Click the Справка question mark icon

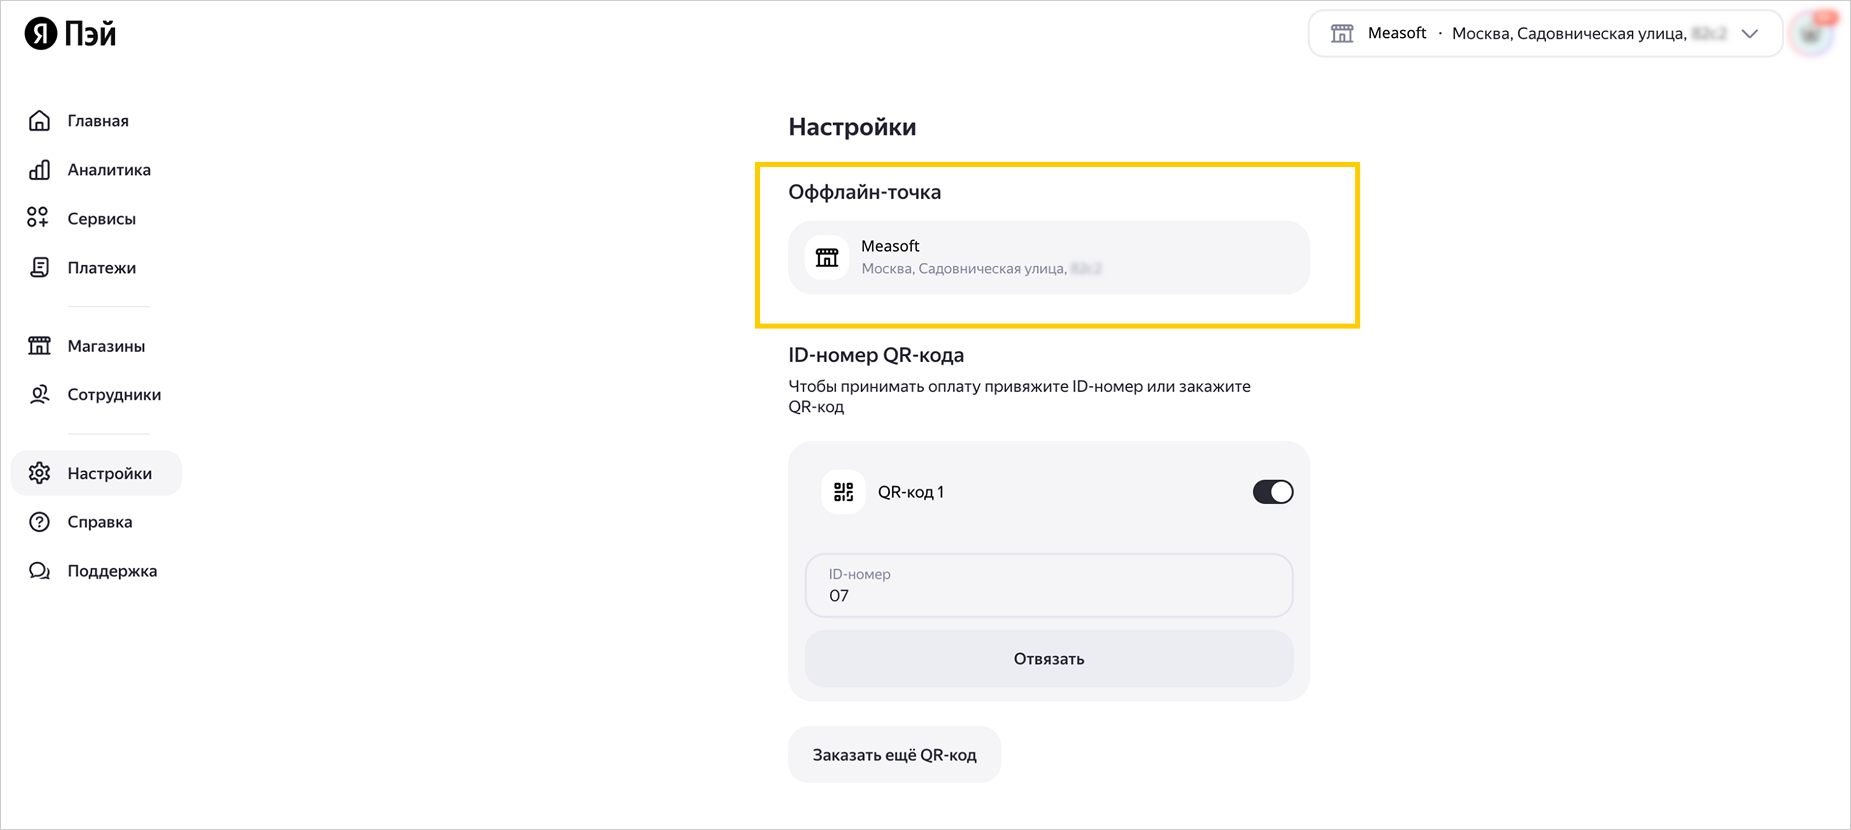[39, 522]
